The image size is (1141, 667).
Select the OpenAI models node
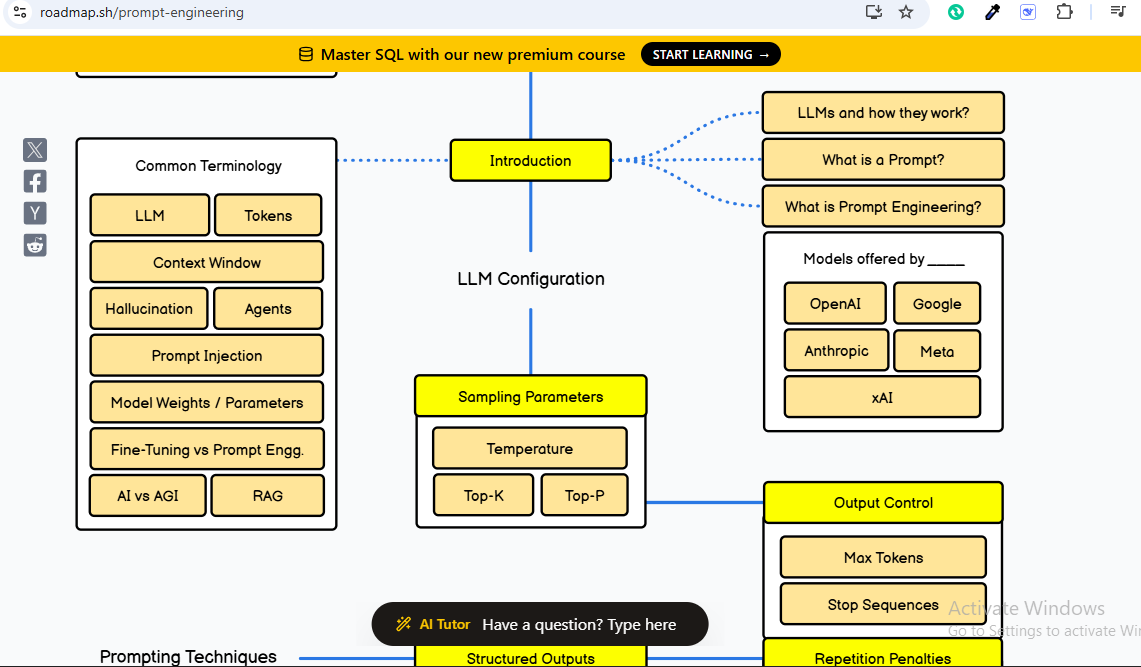835,303
